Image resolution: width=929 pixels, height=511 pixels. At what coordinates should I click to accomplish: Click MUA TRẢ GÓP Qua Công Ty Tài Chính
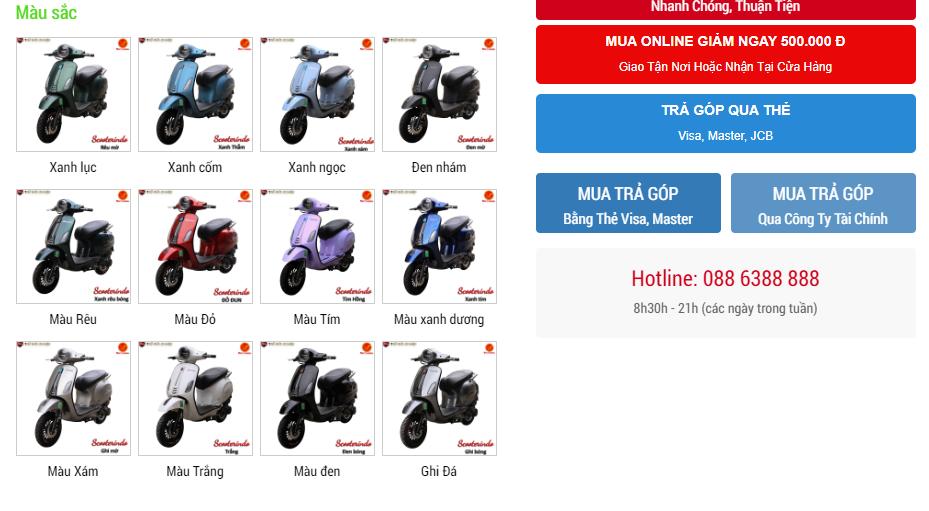pos(823,203)
